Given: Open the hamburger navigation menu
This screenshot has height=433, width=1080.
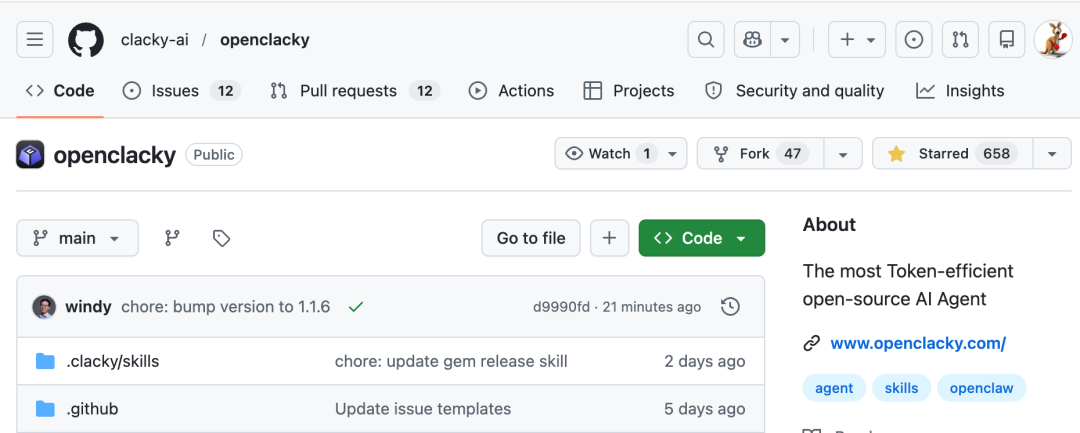Looking at the screenshot, I should [34, 40].
